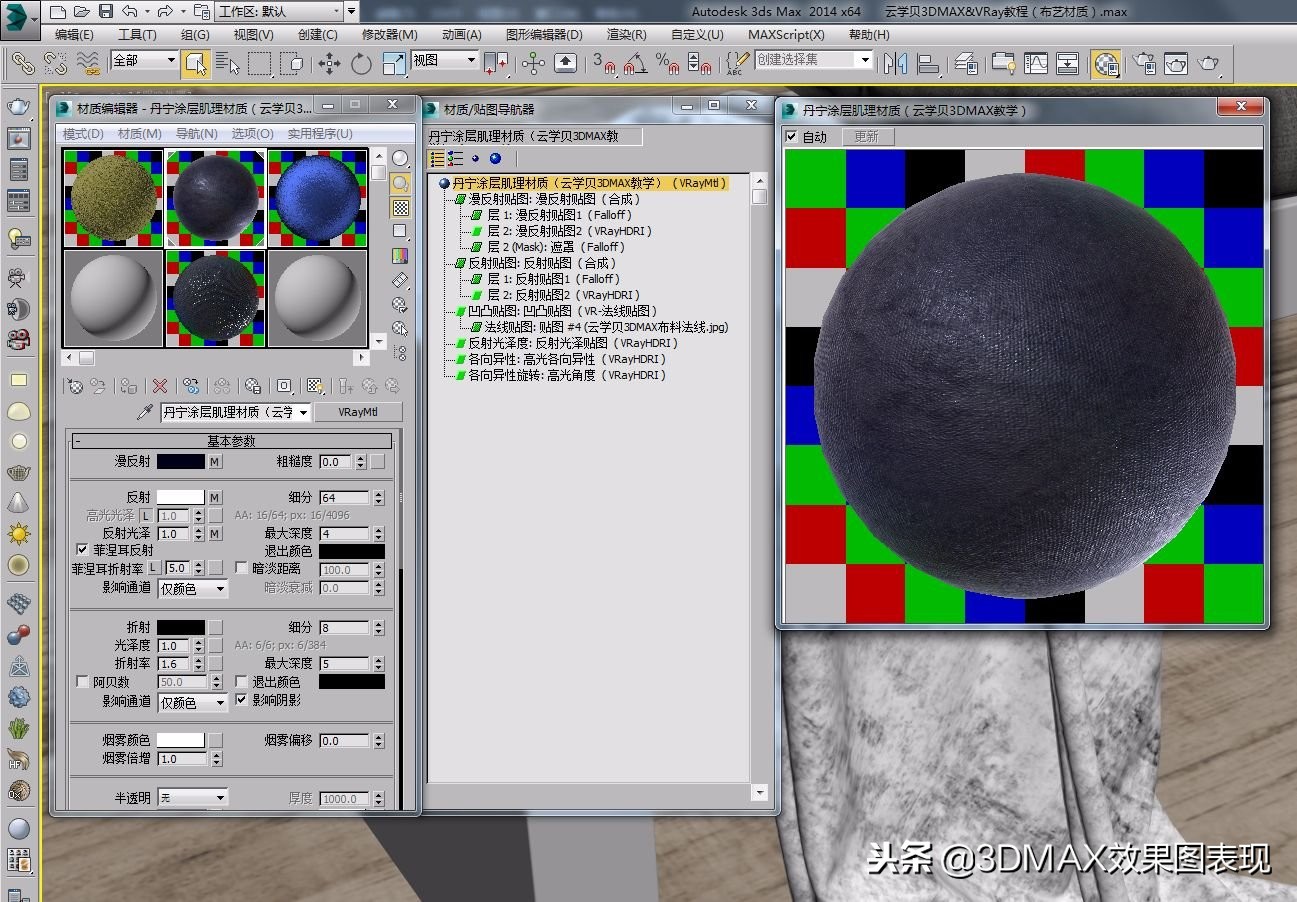Disable the 菲涅耳反射 checkbox

click(82, 549)
